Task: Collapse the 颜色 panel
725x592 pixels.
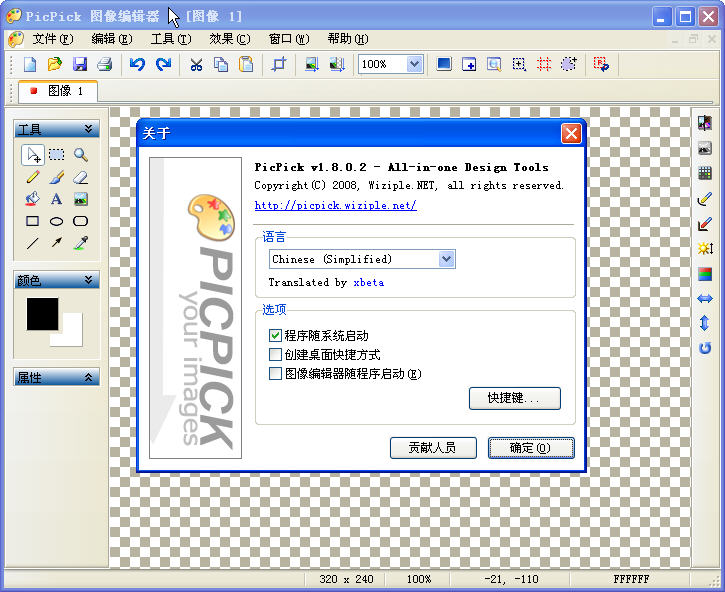Action: point(88,280)
